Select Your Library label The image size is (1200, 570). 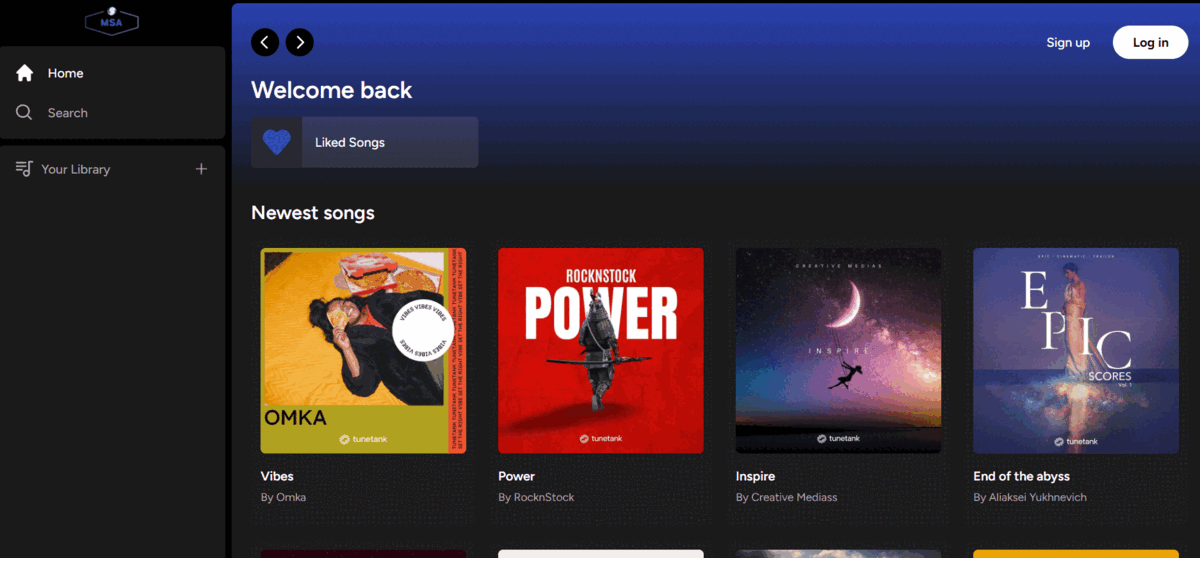76,169
